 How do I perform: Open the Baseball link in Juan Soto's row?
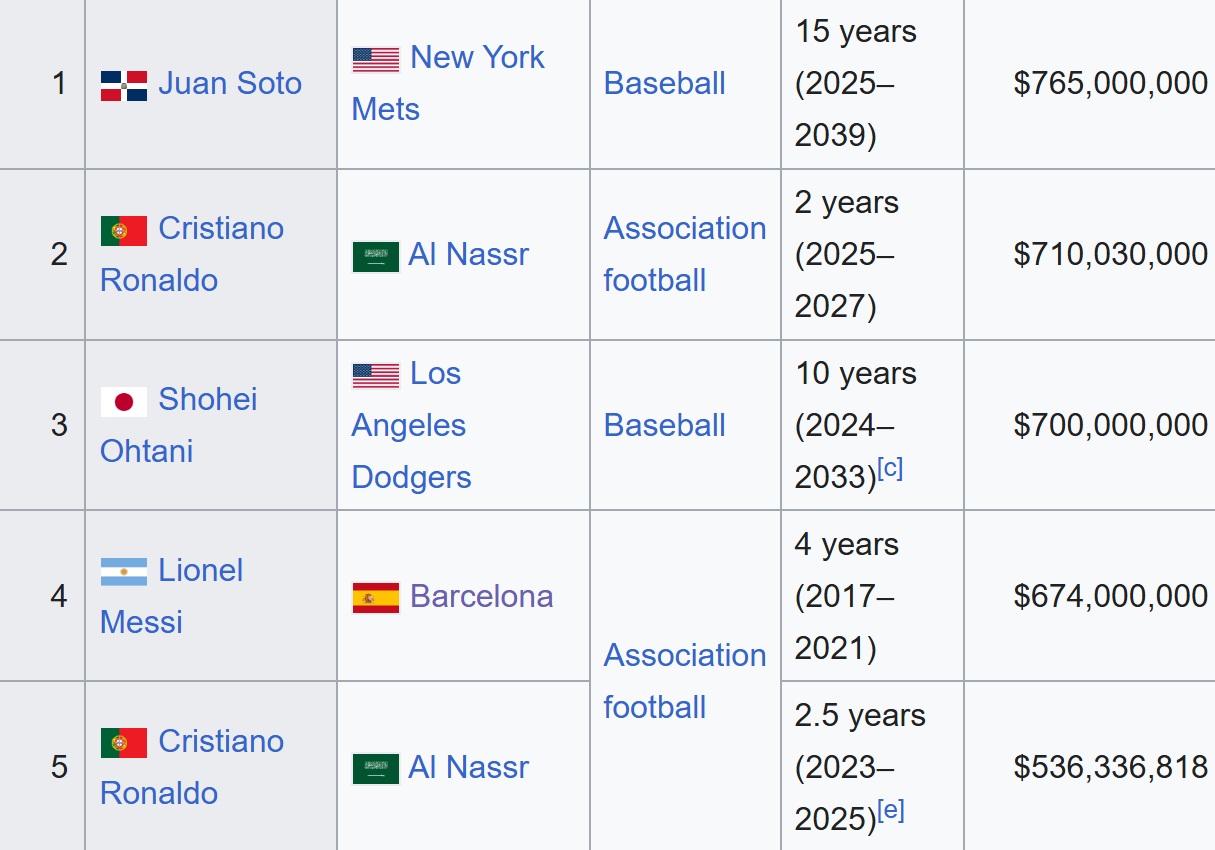point(665,83)
